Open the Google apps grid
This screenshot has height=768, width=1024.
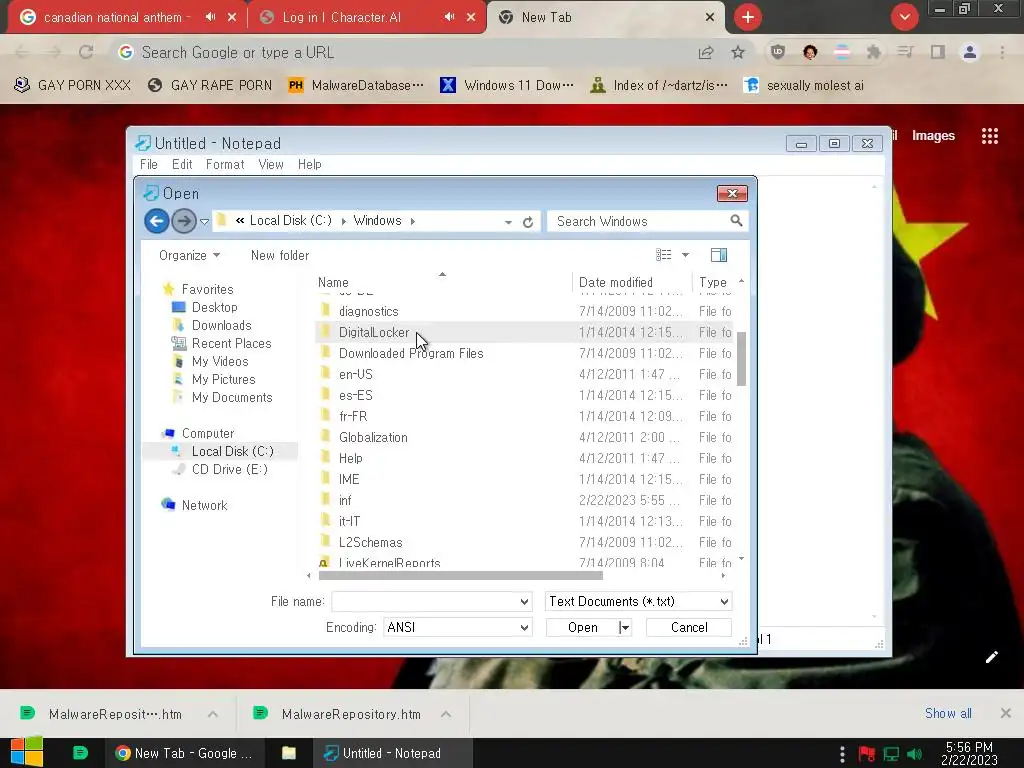[x=990, y=136]
